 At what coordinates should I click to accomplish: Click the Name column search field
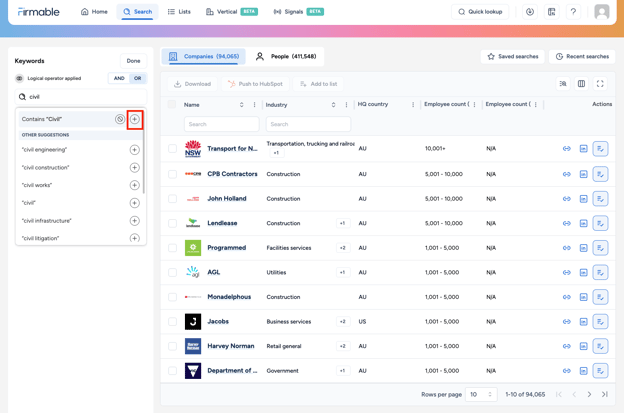pyautogui.click(x=222, y=124)
